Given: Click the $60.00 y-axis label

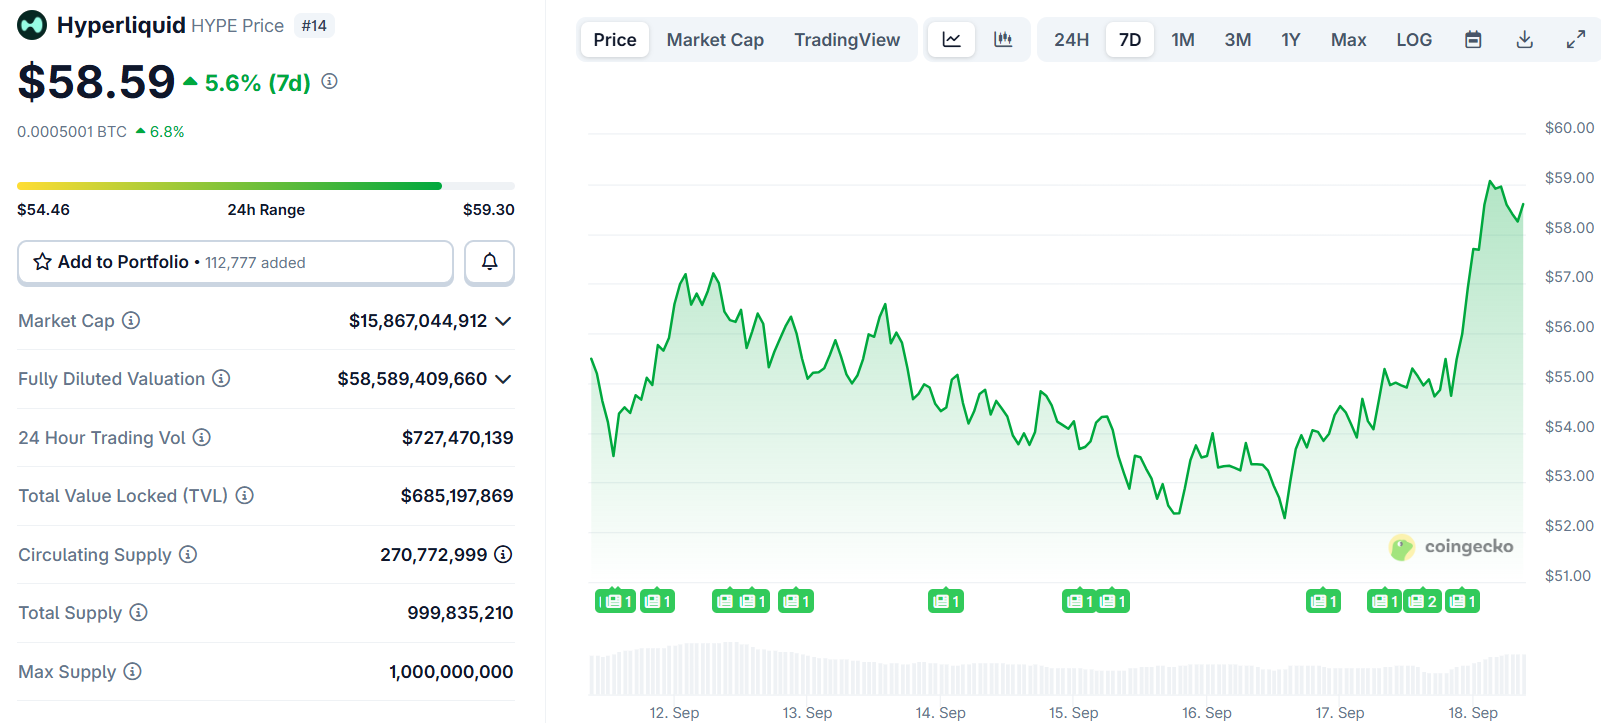Looking at the screenshot, I should [1569, 128].
